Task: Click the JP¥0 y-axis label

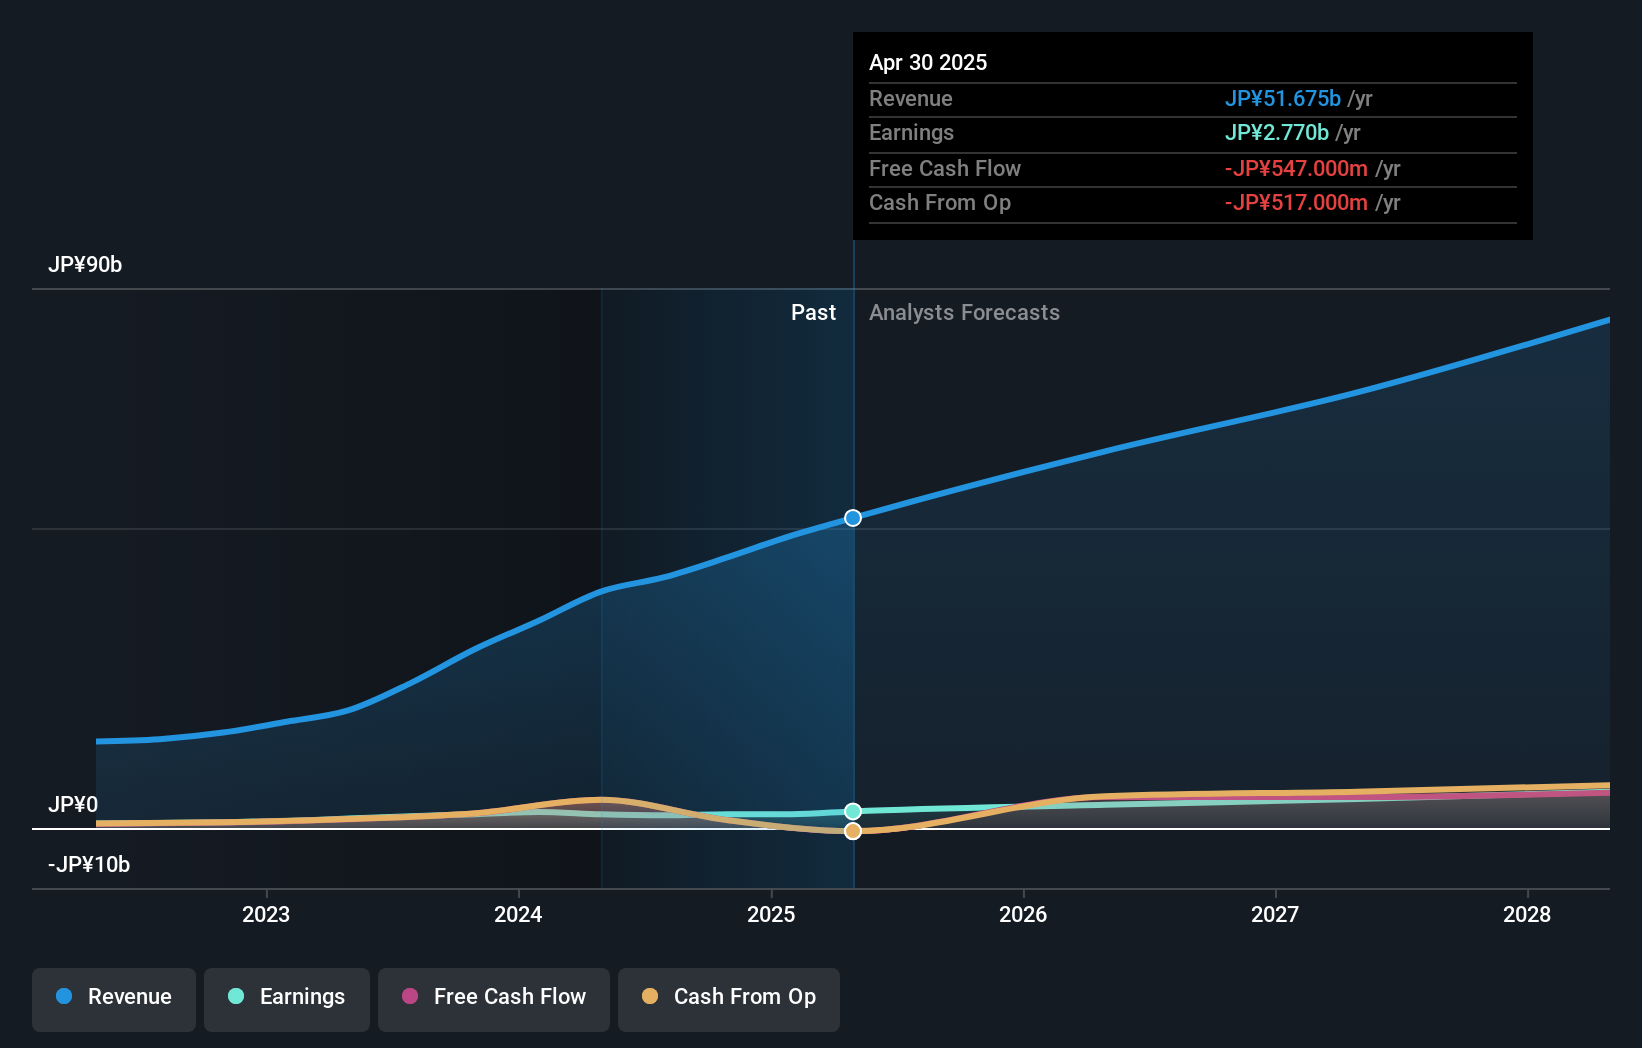Action: (x=73, y=805)
